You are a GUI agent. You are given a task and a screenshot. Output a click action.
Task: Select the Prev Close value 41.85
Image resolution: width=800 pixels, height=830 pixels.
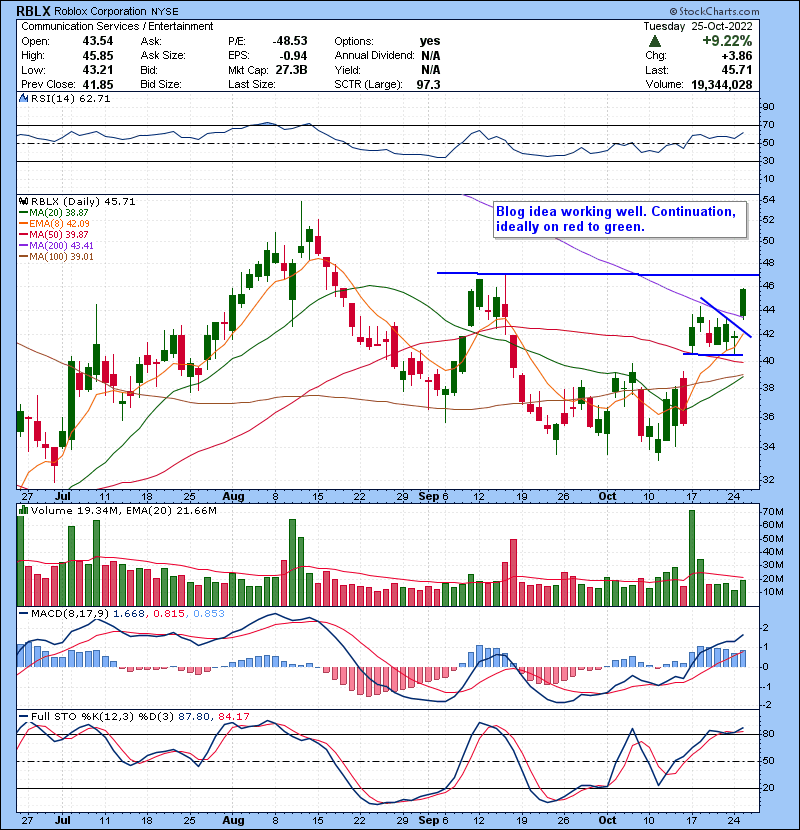point(98,84)
